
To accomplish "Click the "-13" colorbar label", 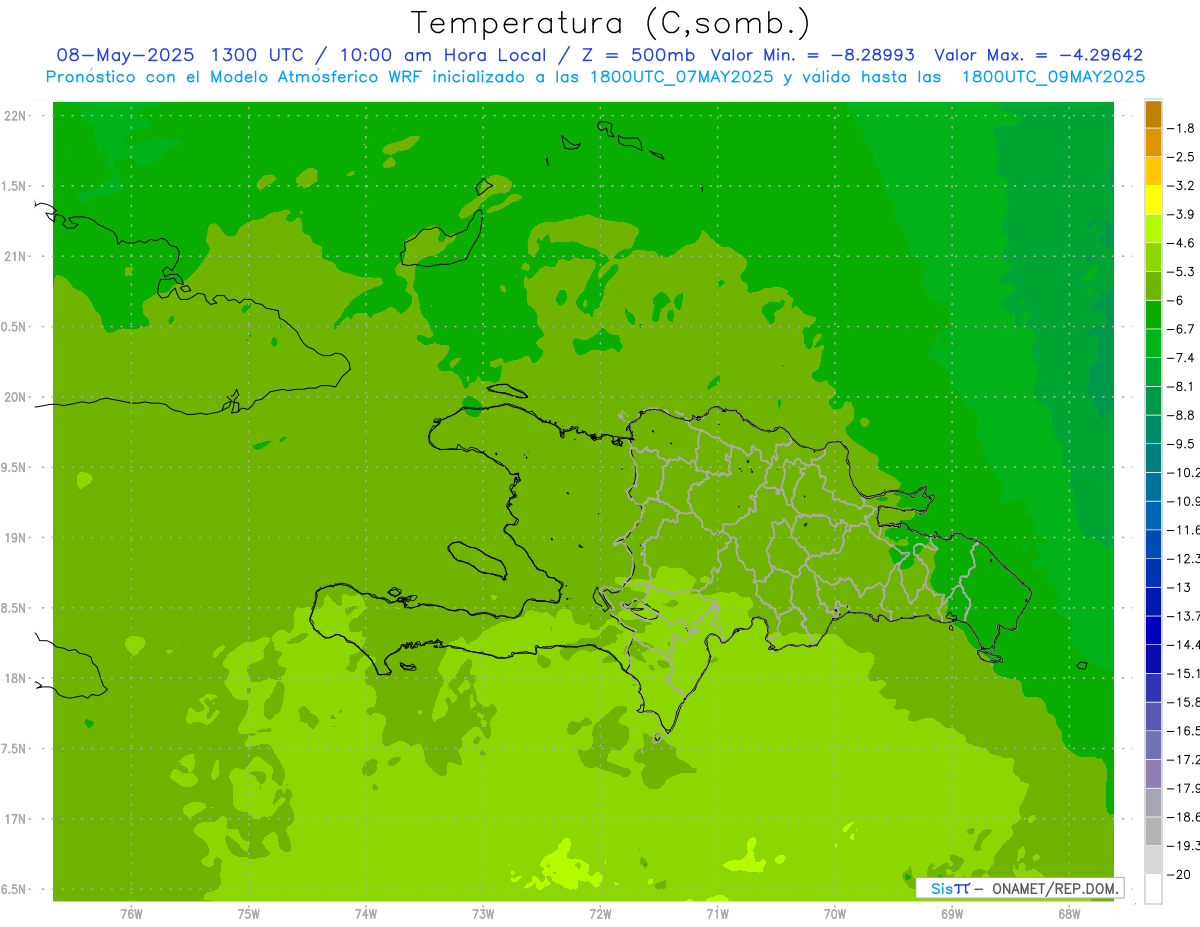I will [1178, 587].
